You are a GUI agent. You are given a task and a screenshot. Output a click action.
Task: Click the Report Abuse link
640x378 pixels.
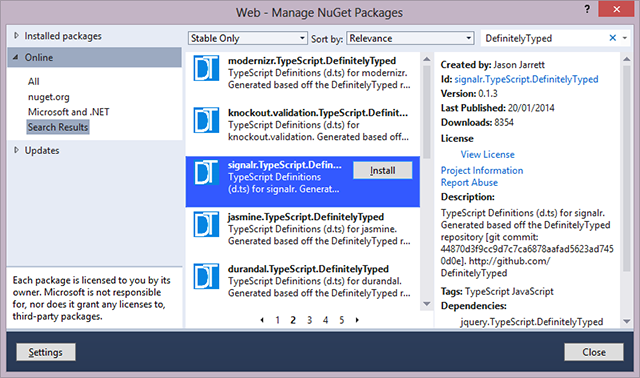click(469, 182)
